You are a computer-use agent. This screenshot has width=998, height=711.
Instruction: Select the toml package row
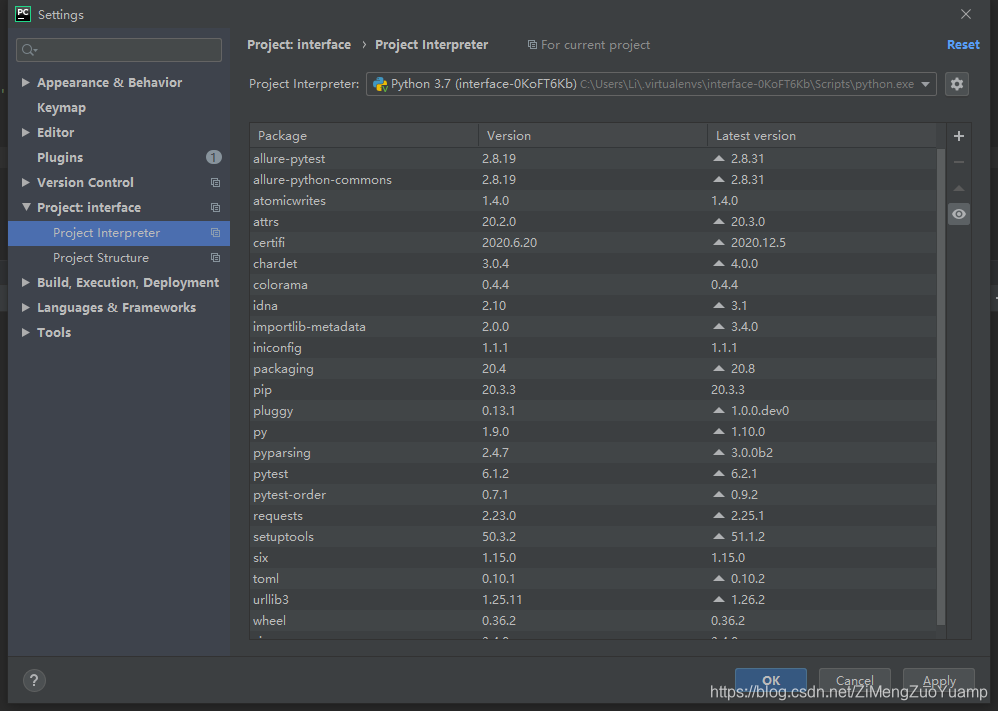(593, 579)
